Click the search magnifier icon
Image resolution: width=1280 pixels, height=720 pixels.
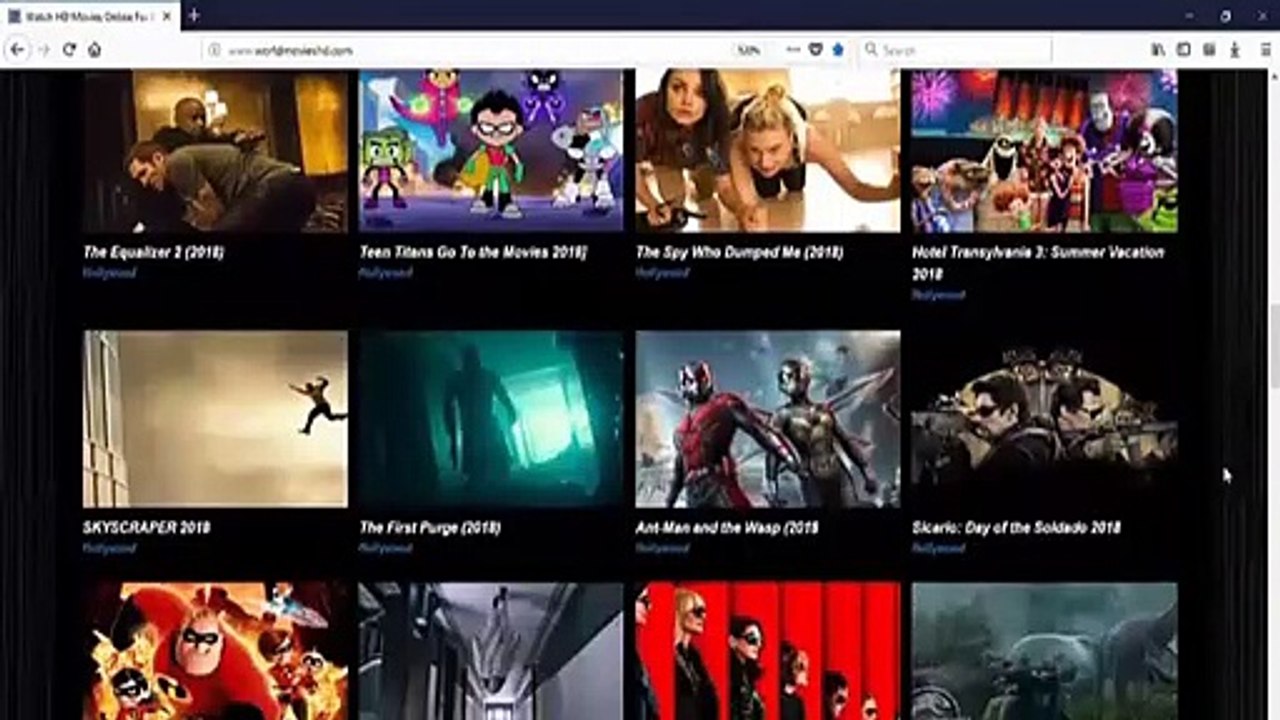click(871, 49)
